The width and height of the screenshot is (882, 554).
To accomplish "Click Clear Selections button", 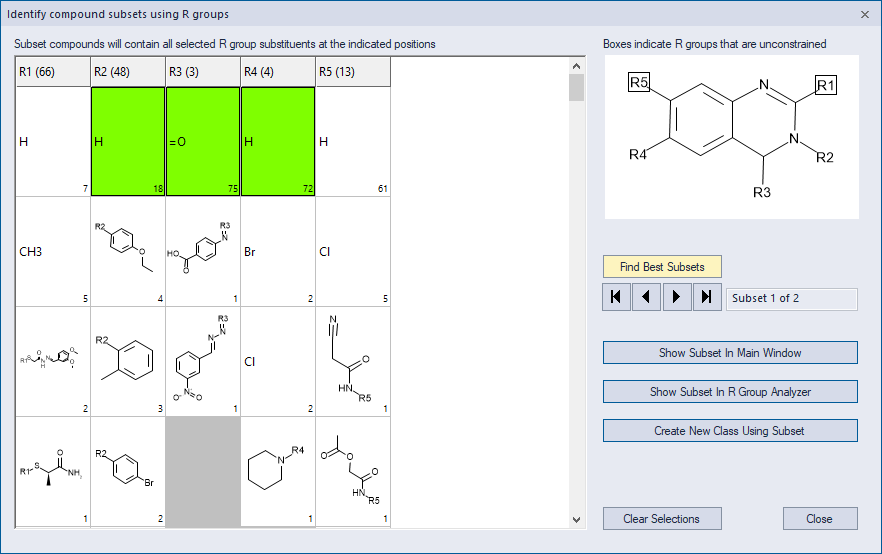I will [x=662, y=519].
